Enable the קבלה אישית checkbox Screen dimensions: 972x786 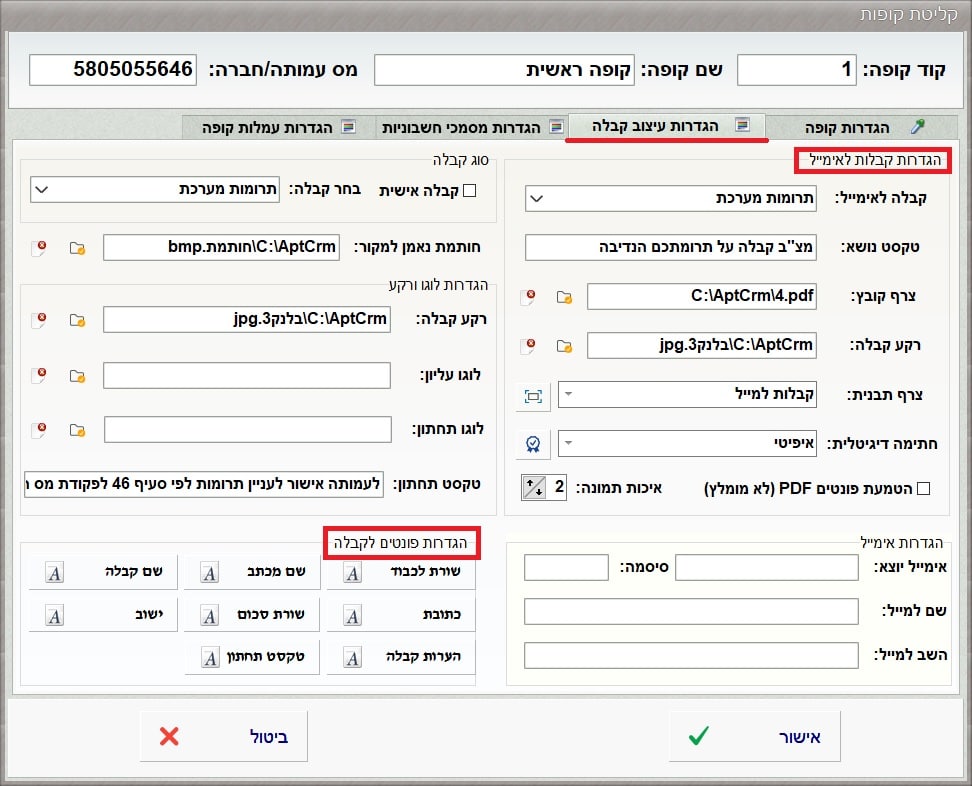coord(469,190)
